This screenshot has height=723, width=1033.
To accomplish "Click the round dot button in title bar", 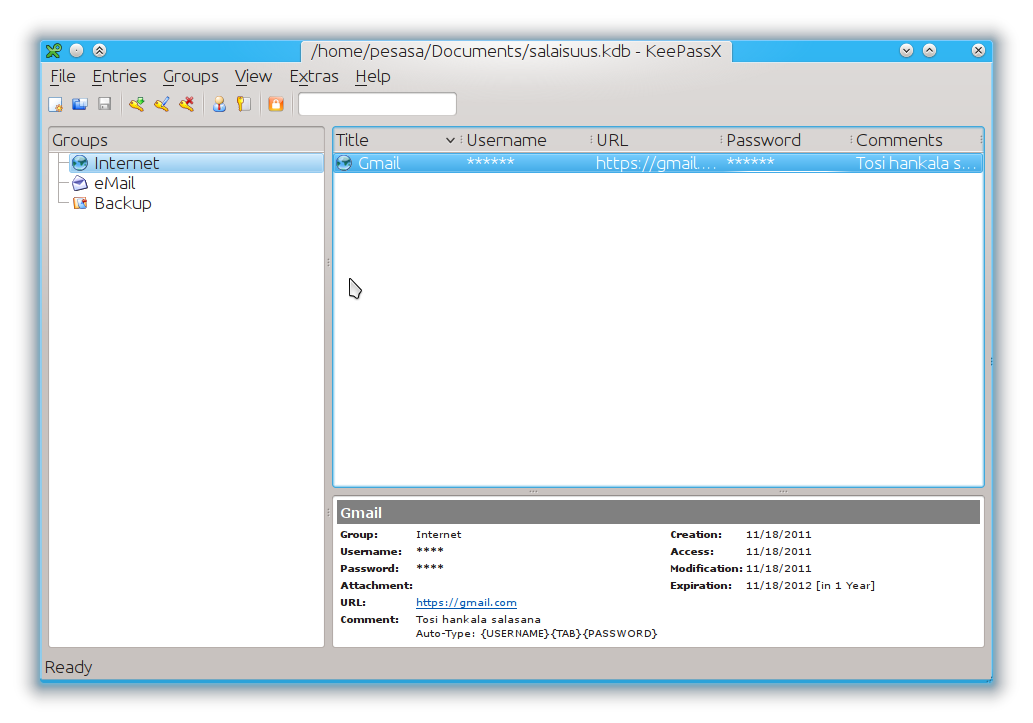I will click(x=76, y=51).
